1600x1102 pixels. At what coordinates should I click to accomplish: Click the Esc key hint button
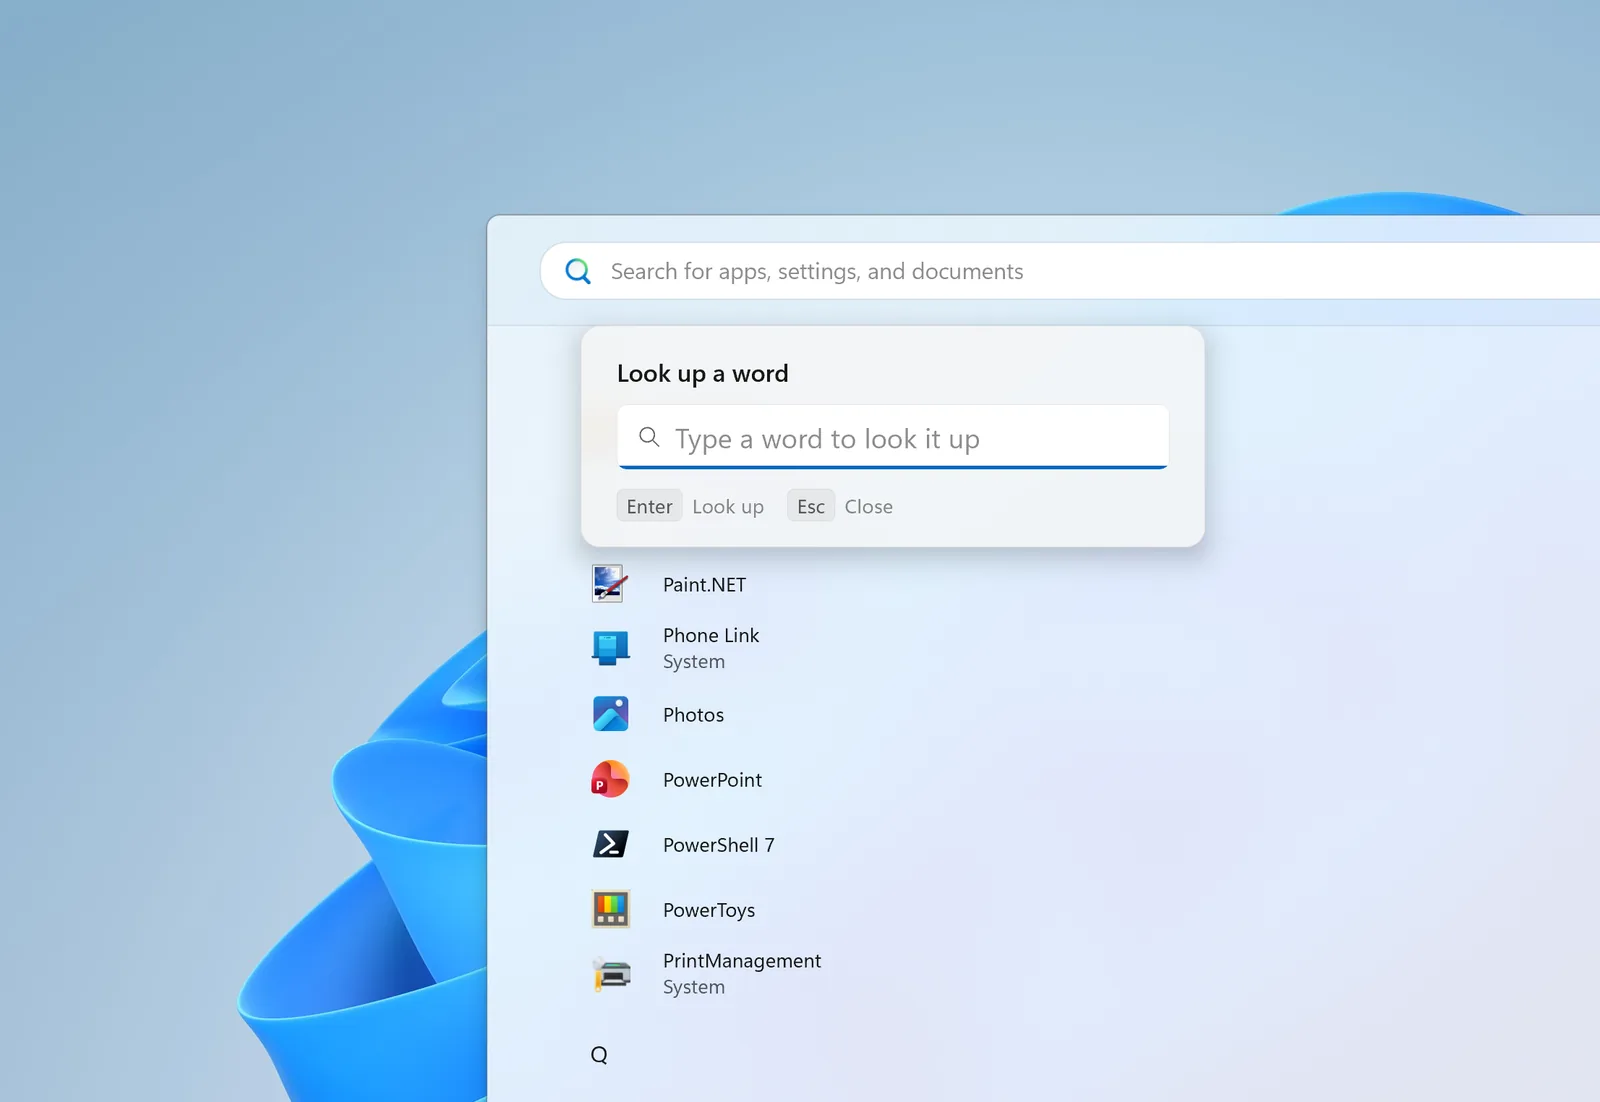click(x=811, y=506)
